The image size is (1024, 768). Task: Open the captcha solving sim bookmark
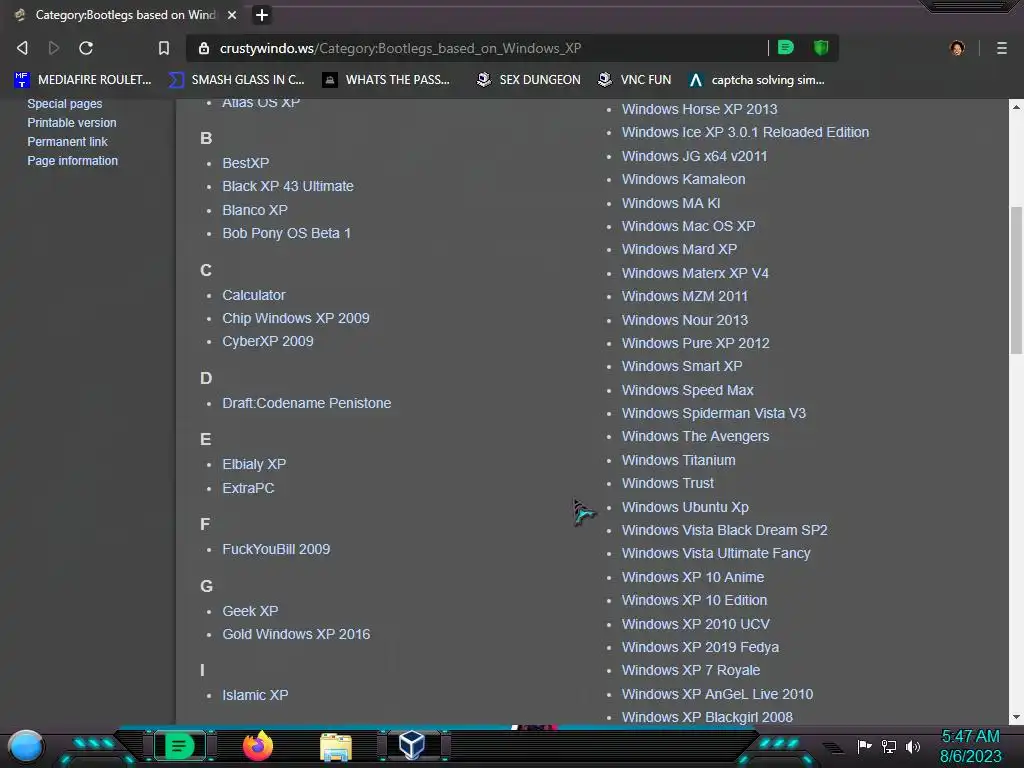pyautogui.click(x=757, y=80)
